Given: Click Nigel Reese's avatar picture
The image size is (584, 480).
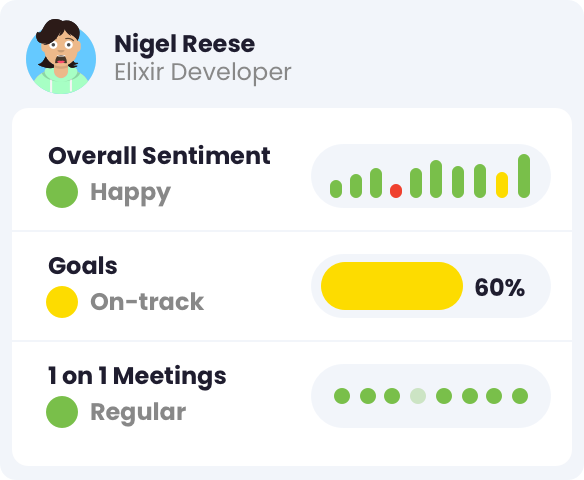Looking at the screenshot, I should point(61,57).
